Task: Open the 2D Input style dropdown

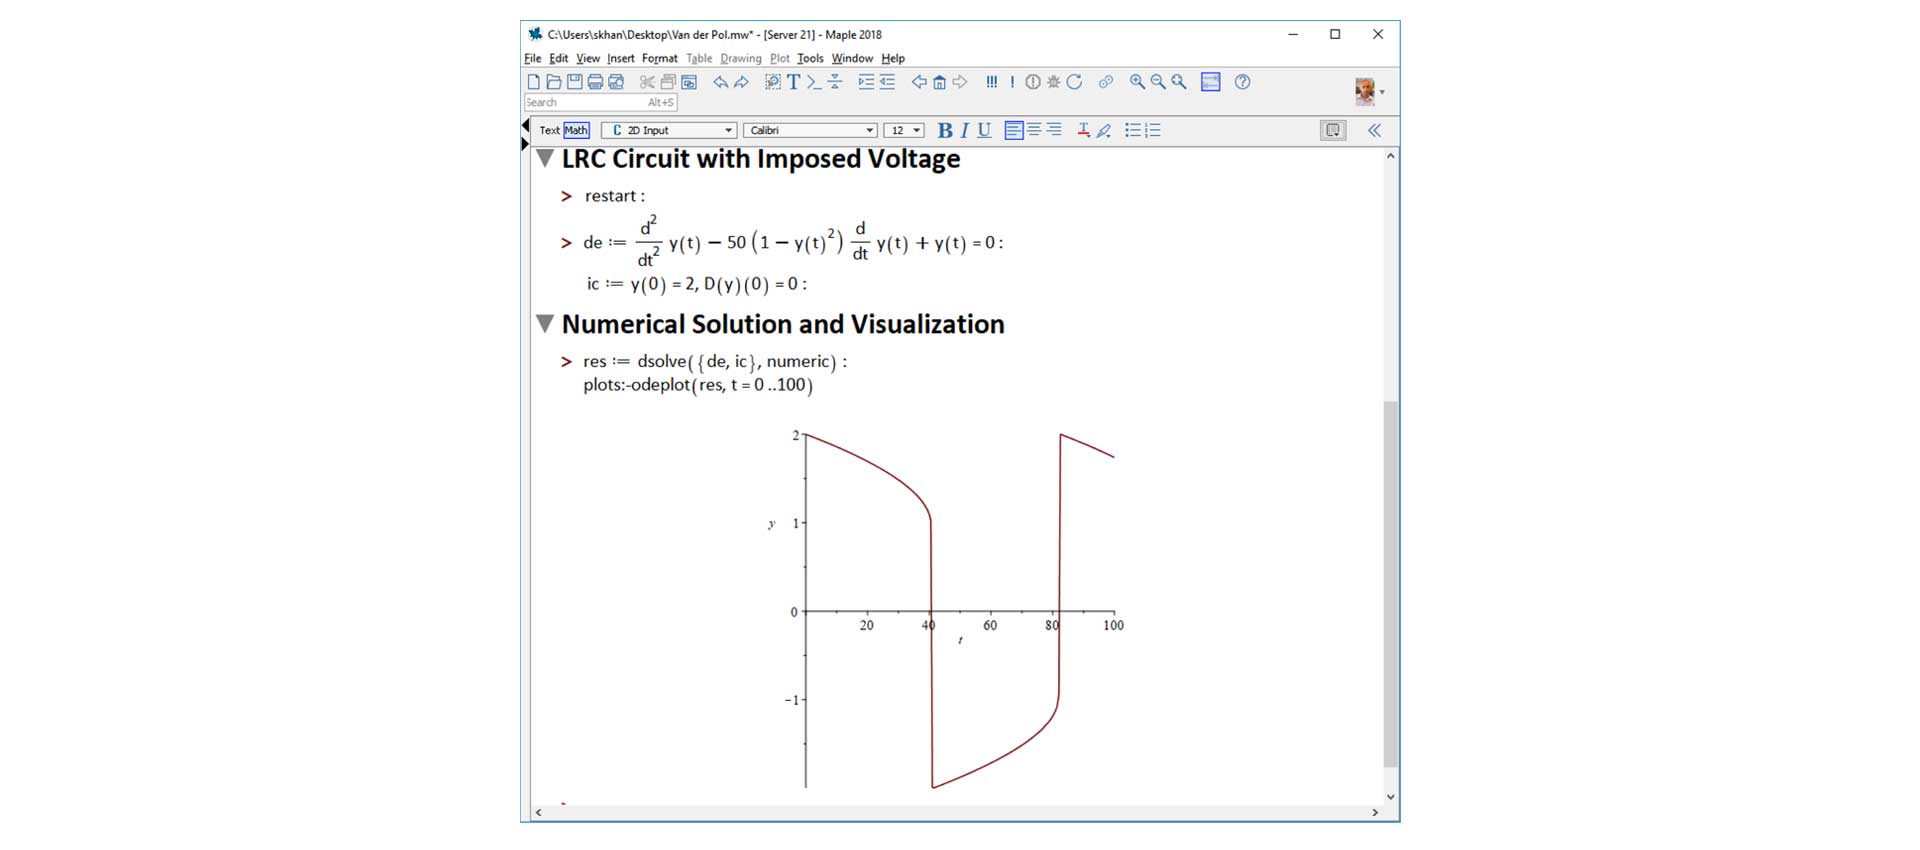Action: [x=669, y=130]
